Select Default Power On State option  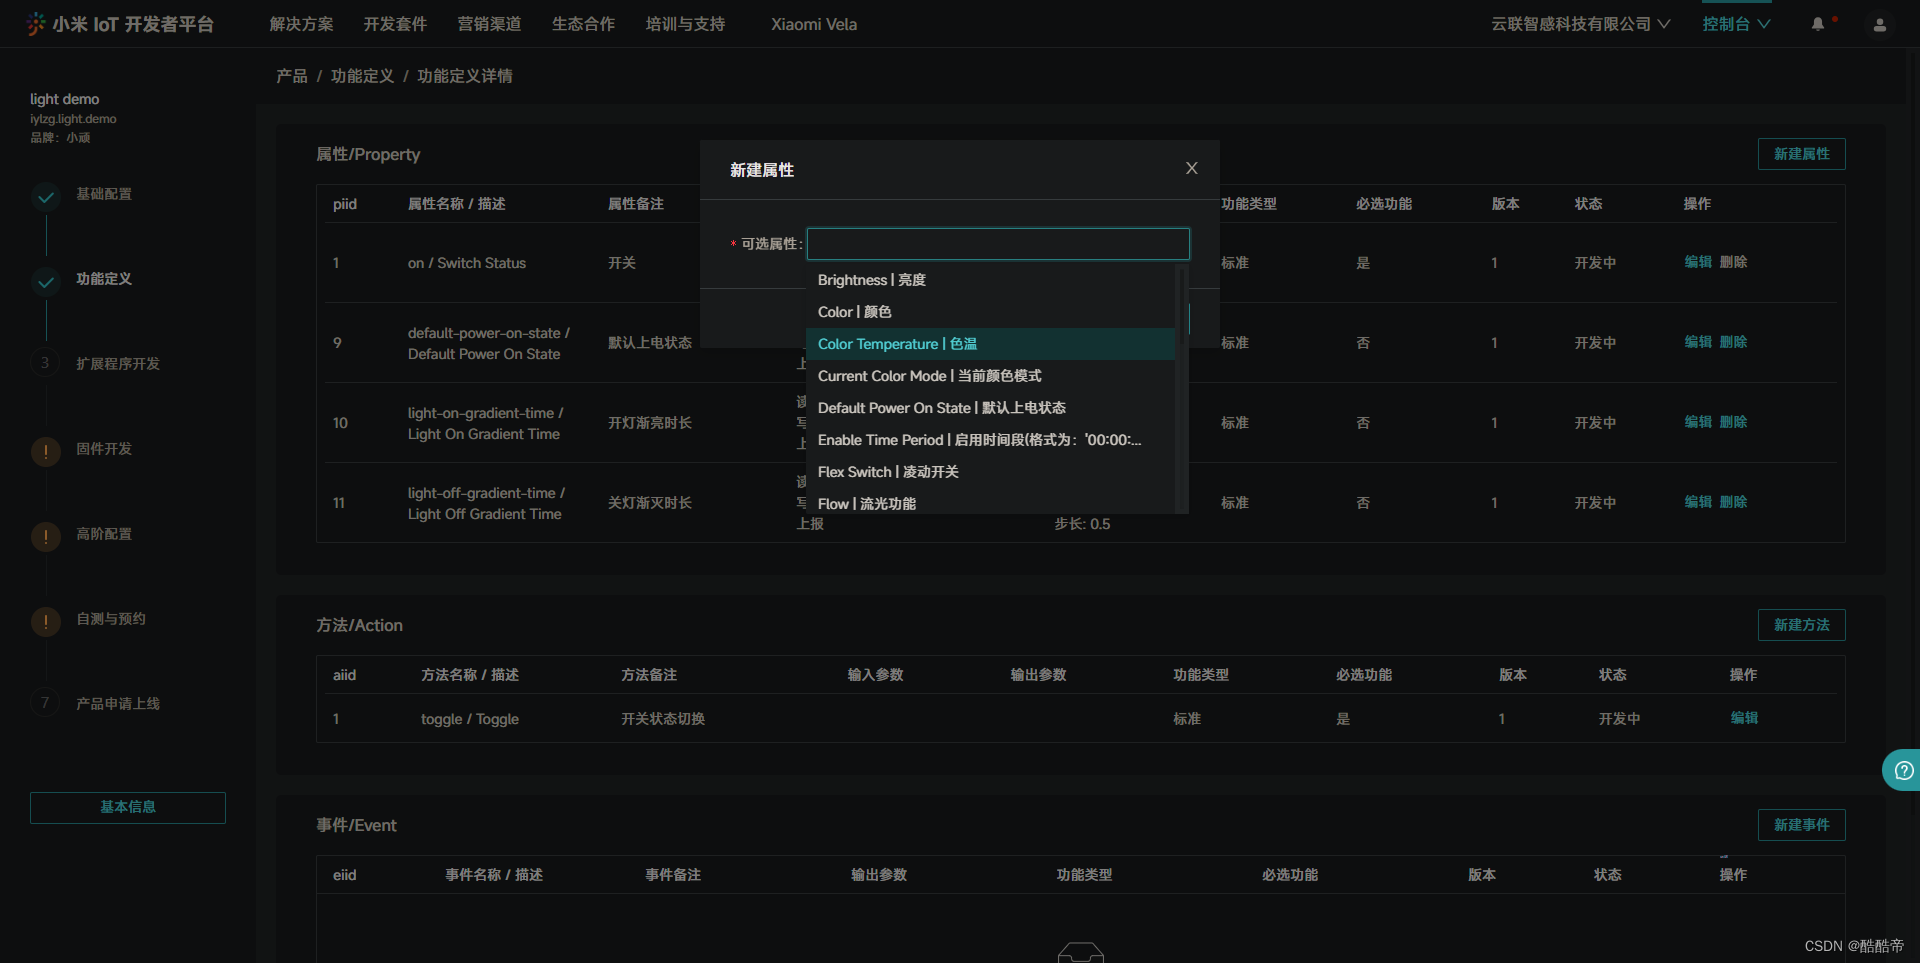pos(990,408)
